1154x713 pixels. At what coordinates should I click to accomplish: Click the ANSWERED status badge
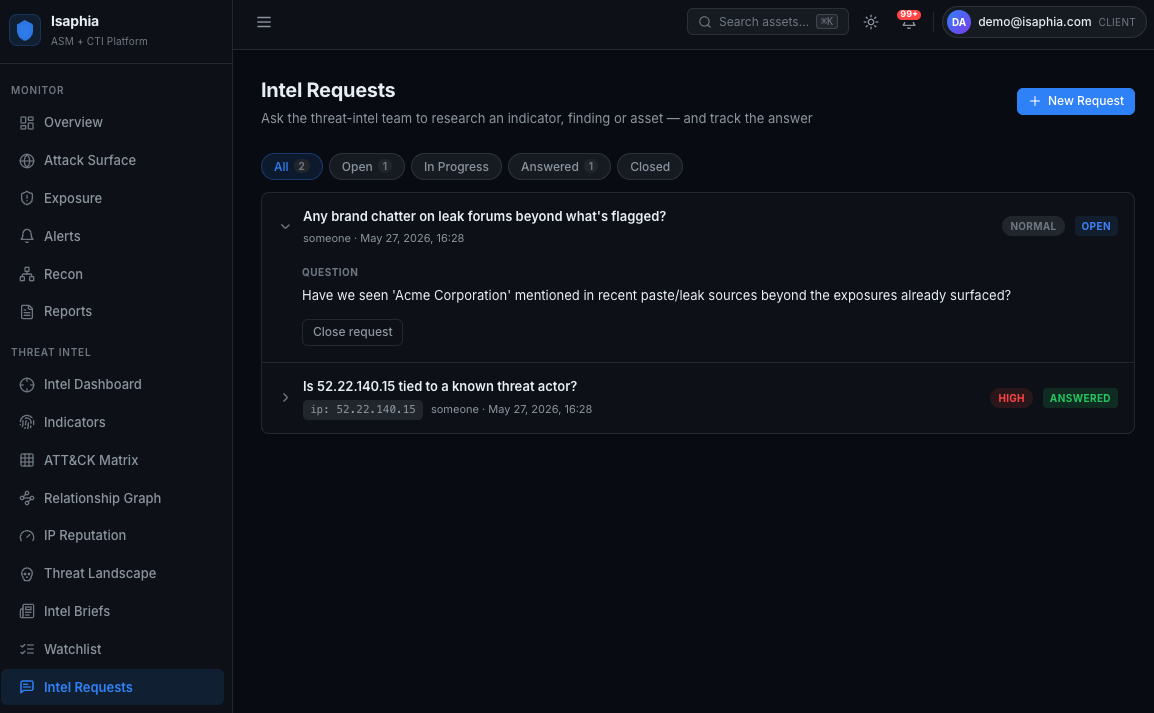point(1080,398)
